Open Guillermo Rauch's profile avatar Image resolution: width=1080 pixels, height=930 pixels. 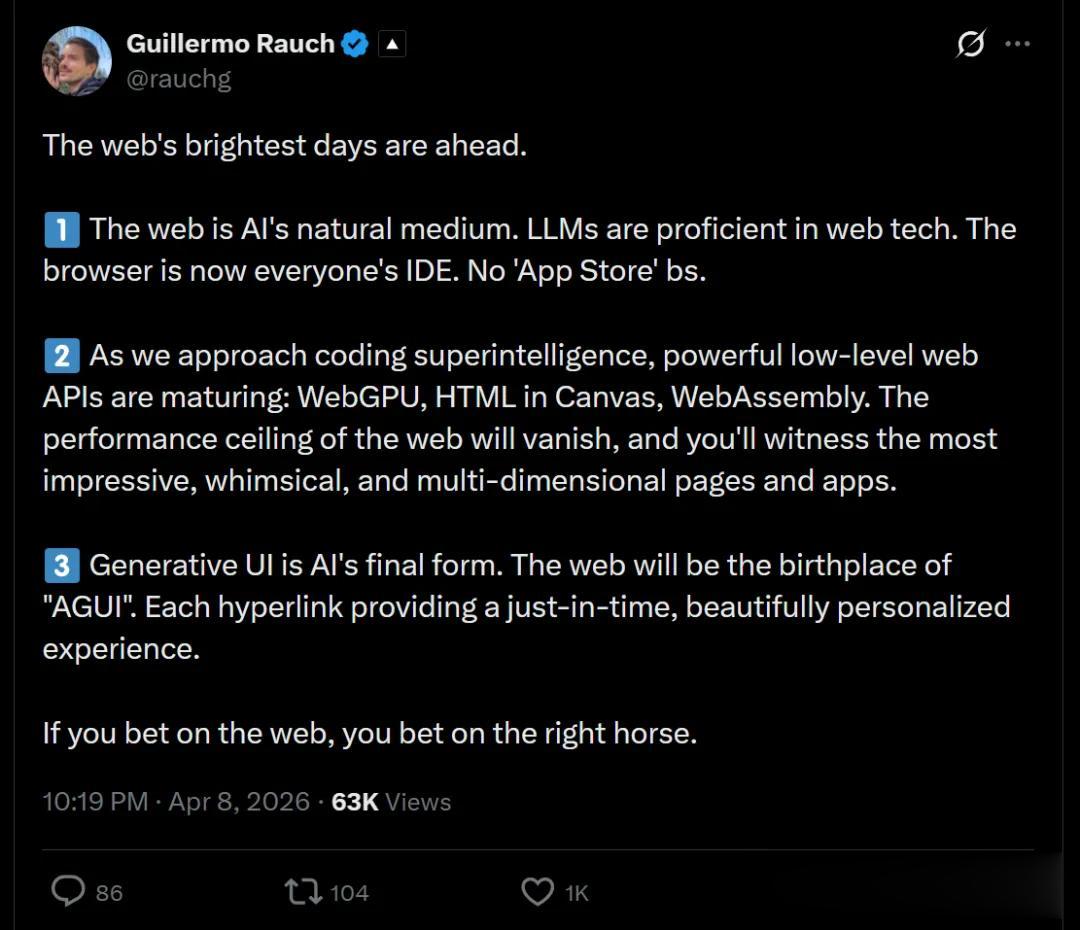[77, 61]
